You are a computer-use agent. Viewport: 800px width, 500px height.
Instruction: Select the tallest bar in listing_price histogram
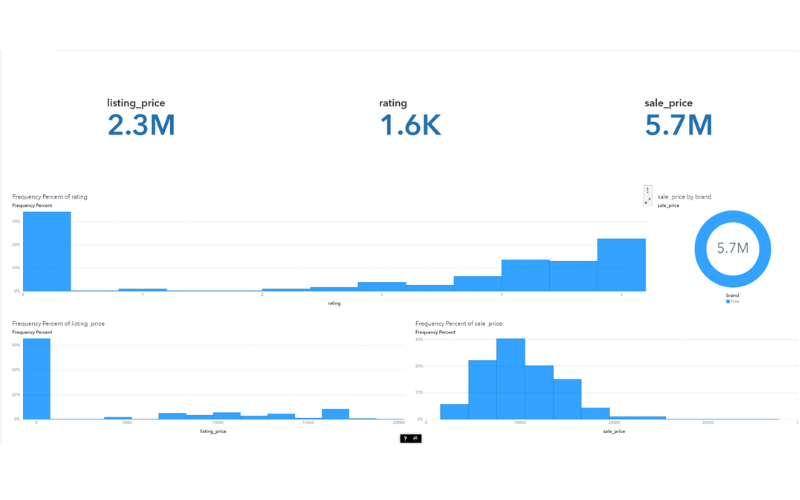coord(37,379)
